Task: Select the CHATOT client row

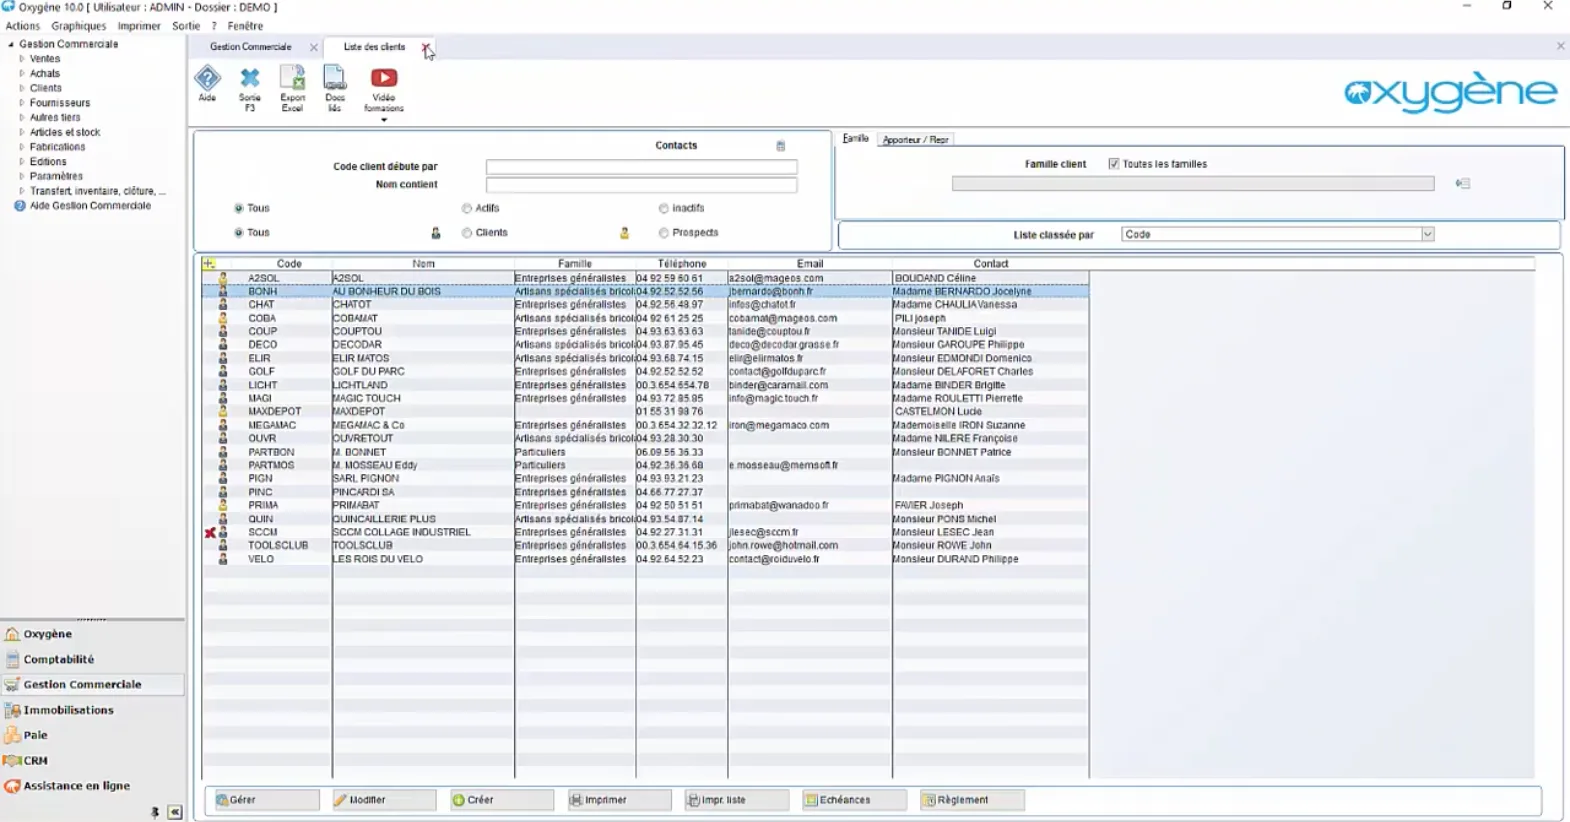Action: [645, 305]
